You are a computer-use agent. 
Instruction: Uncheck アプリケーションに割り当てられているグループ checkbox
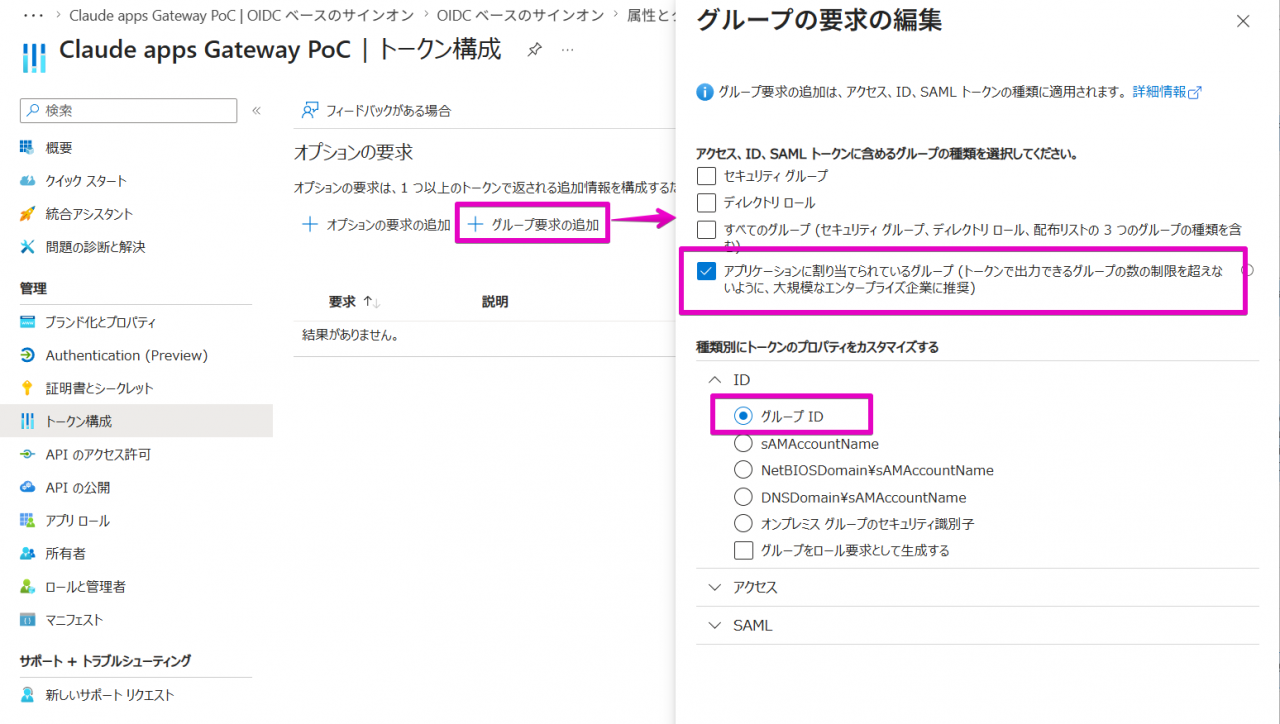point(707,271)
